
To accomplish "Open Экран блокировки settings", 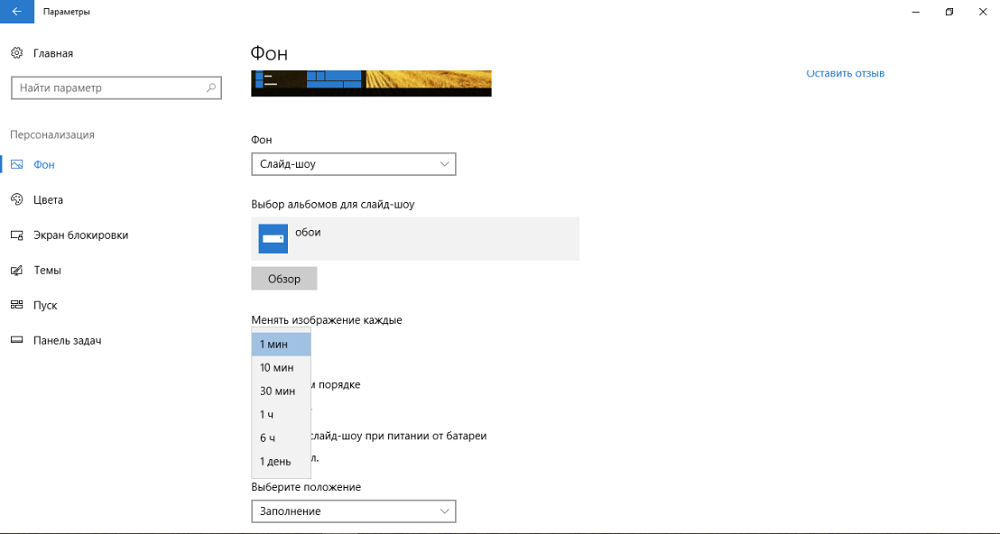I will click(x=80, y=235).
